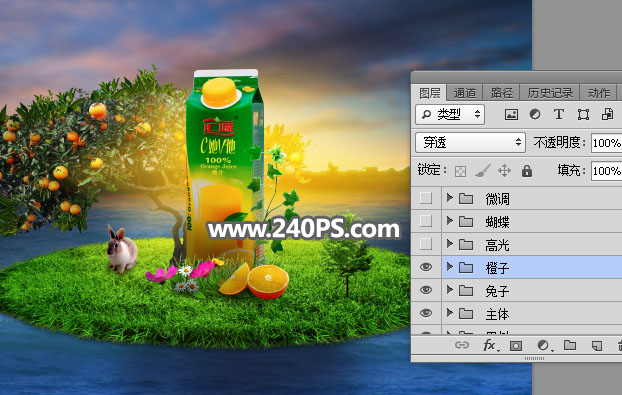
Task: Click the layers panel bottom resize grip
Action: (534, 358)
